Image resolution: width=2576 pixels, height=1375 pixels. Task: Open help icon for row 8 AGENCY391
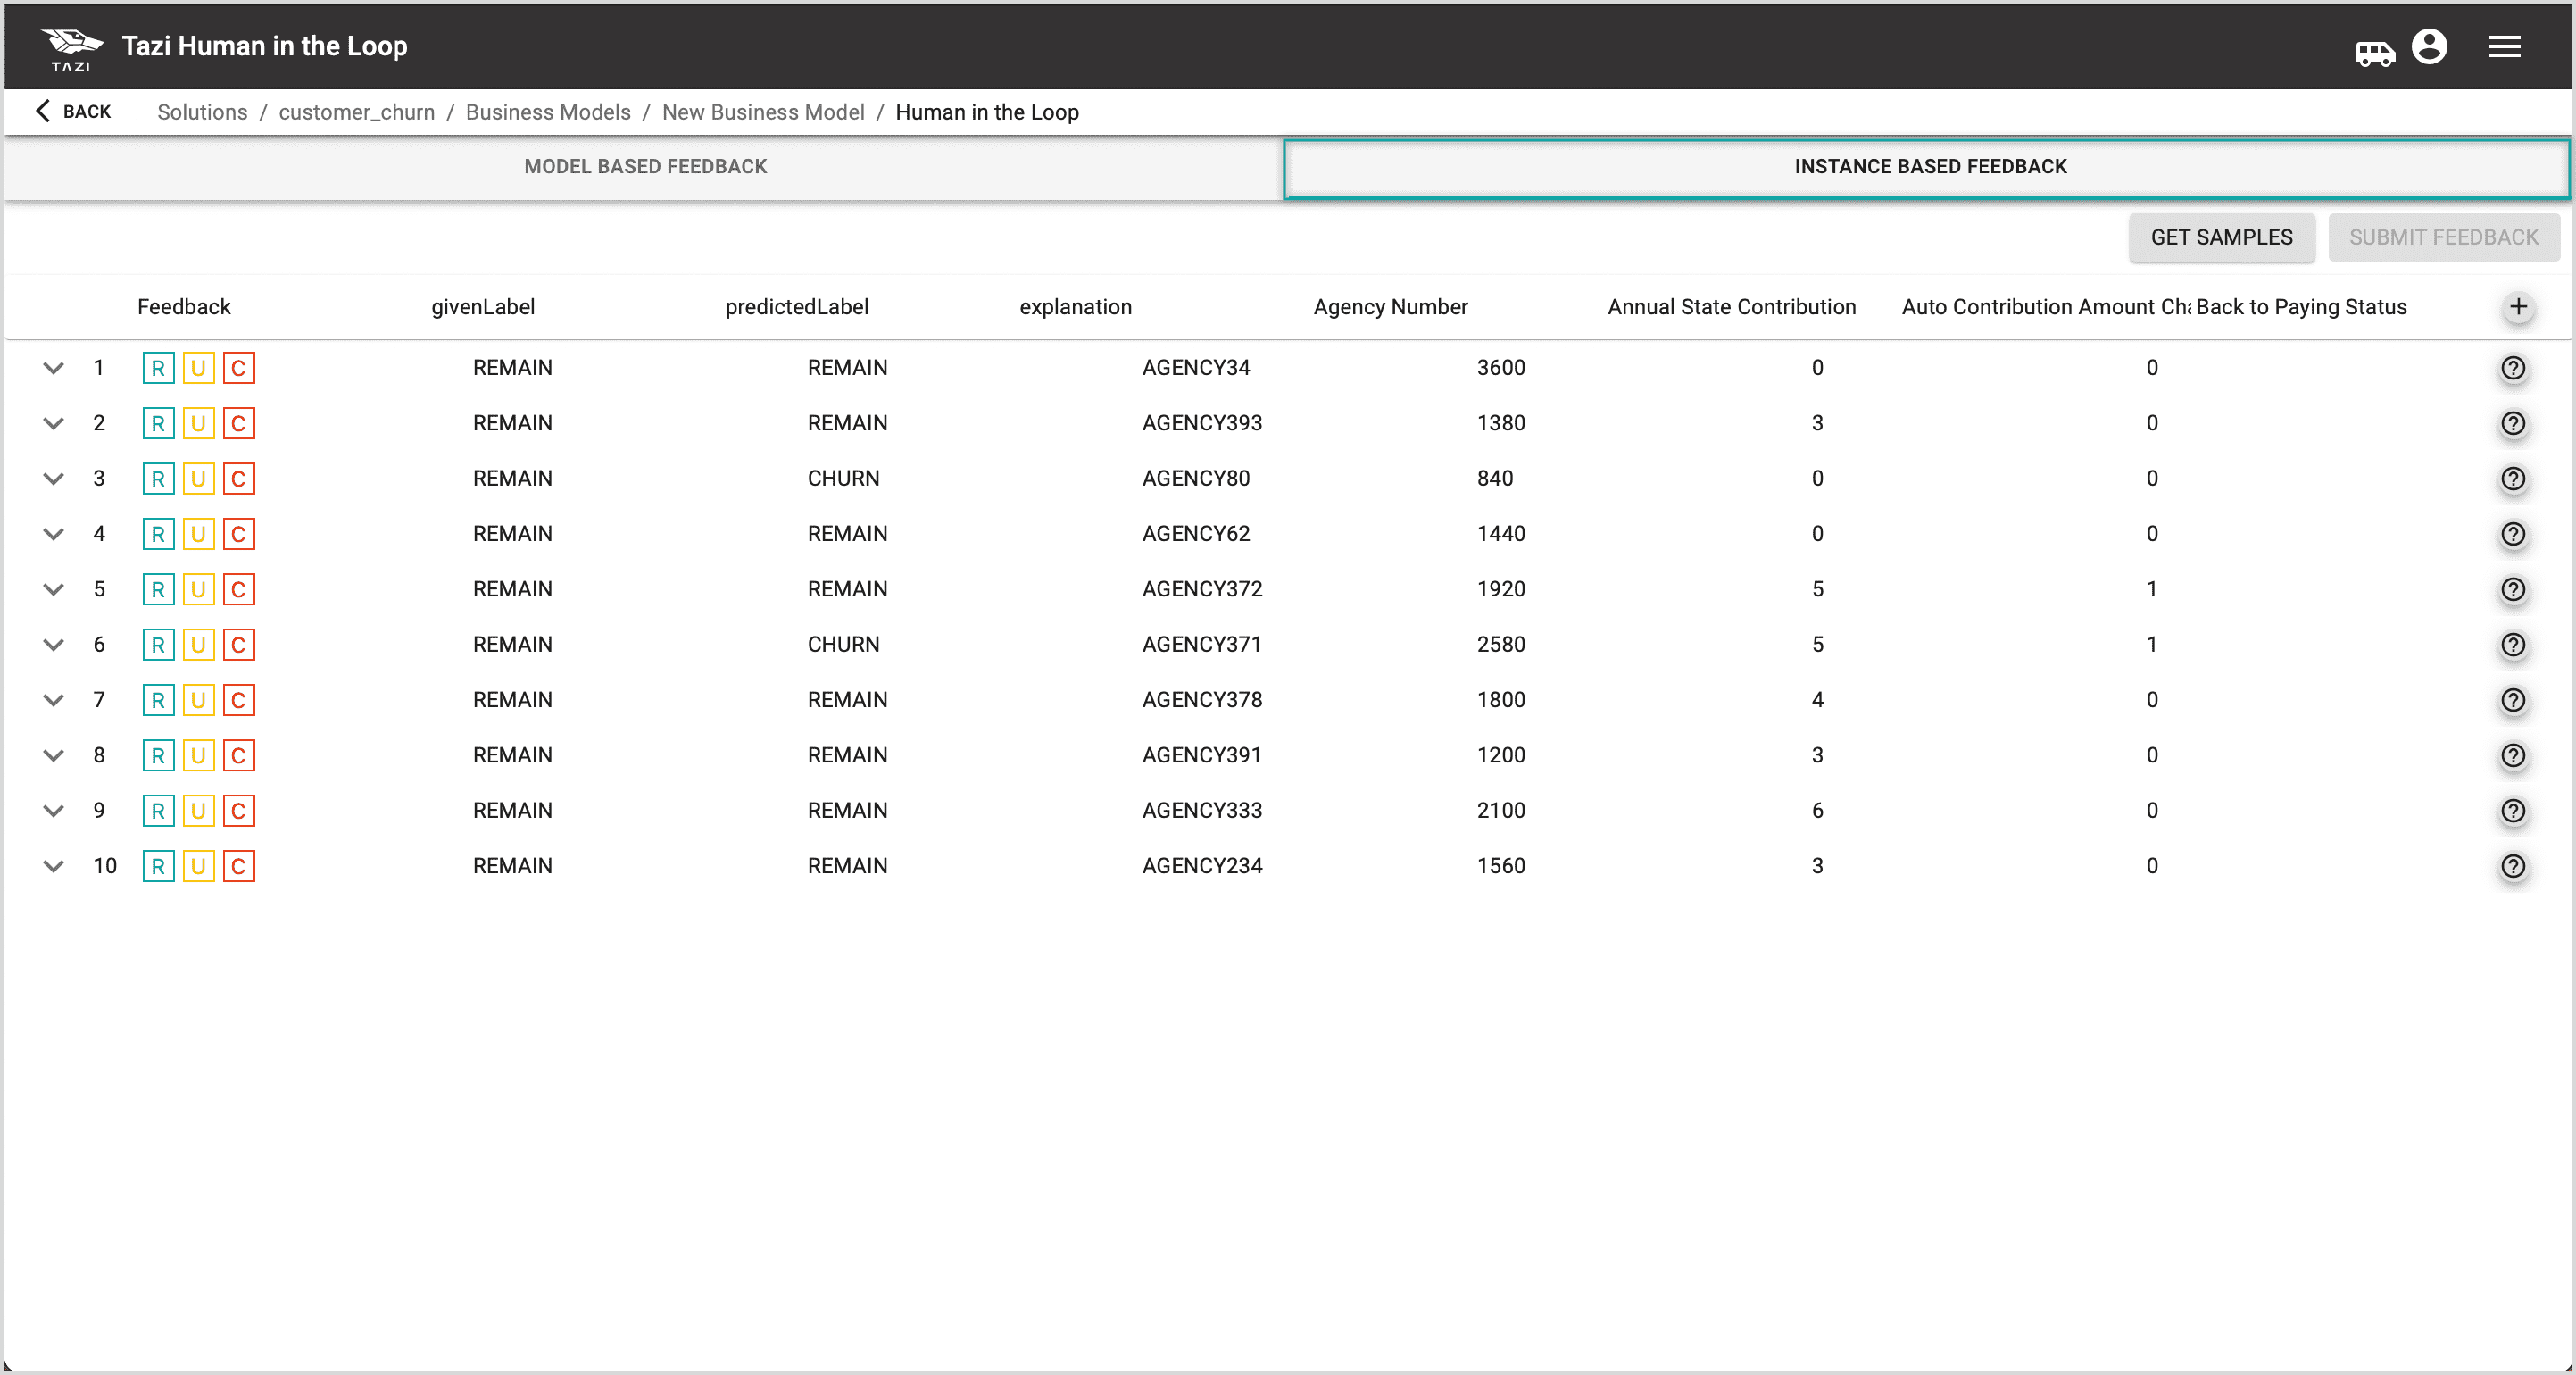2513,755
